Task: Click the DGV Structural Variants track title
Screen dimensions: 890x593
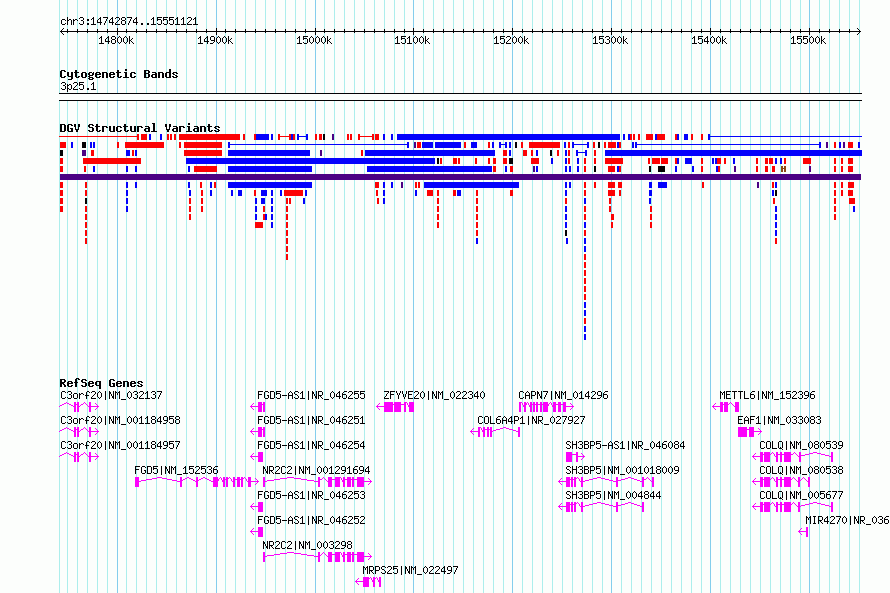Action: pos(140,128)
